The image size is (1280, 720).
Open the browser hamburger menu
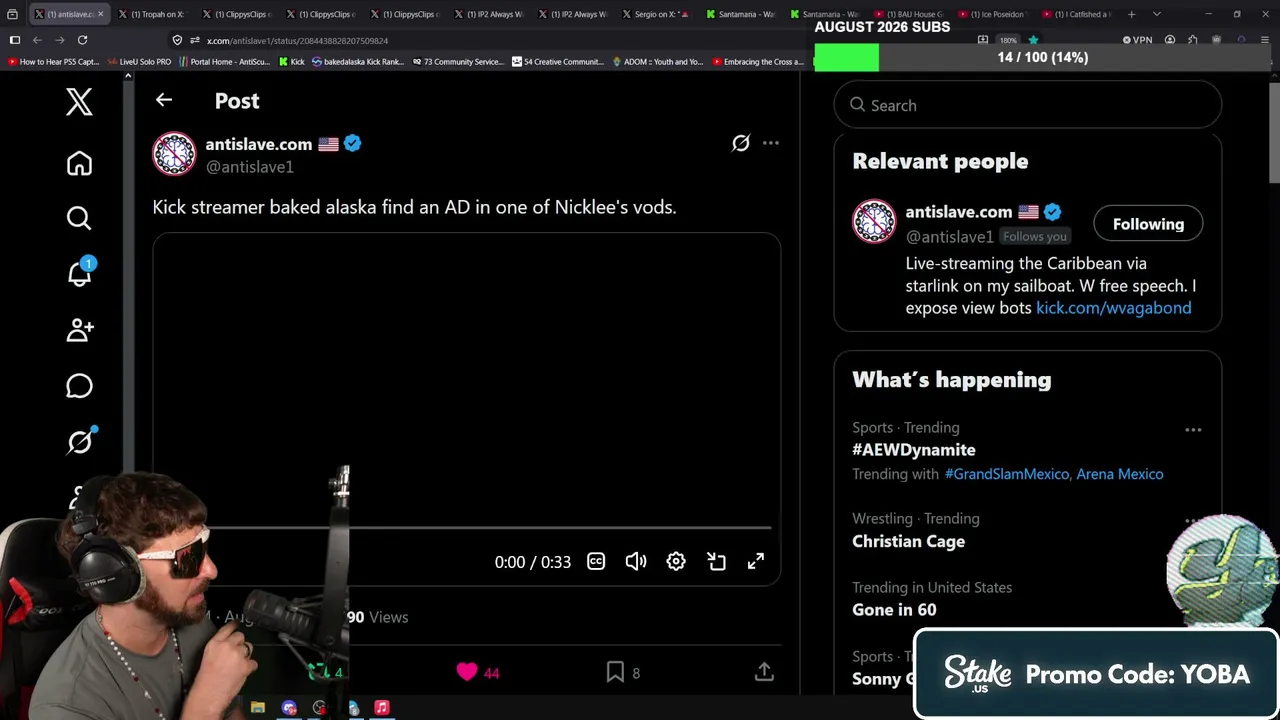[x=1266, y=40]
